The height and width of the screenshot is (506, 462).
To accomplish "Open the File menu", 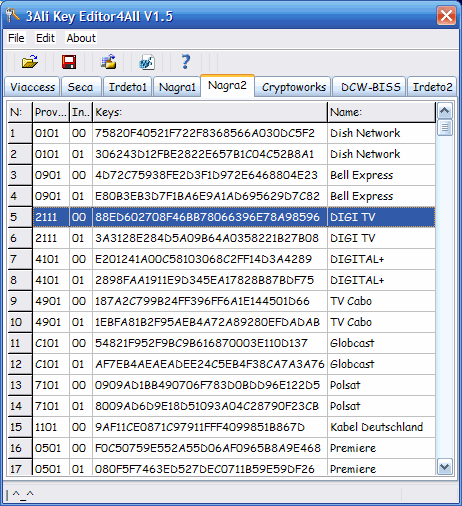I will (x=16, y=38).
